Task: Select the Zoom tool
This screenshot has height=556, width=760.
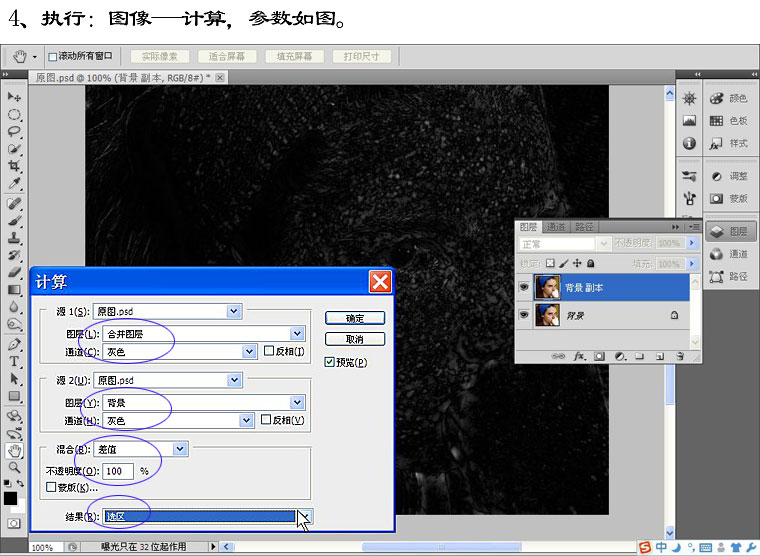Action: point(14,468)
